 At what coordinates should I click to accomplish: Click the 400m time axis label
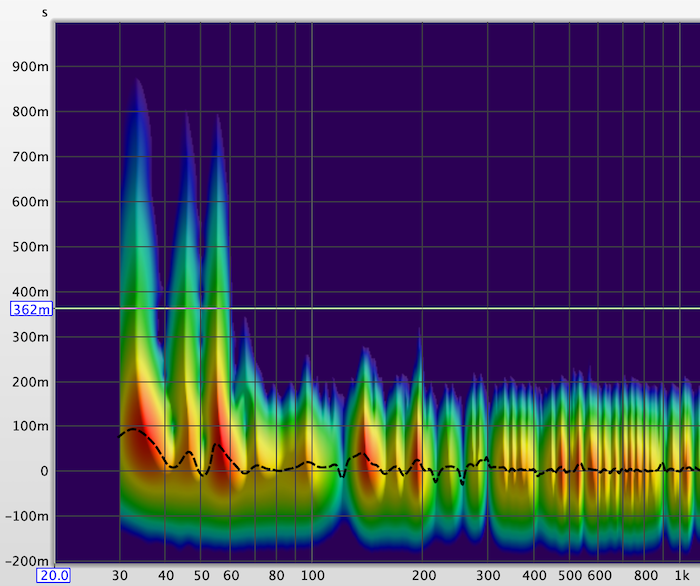click(30, 292)
